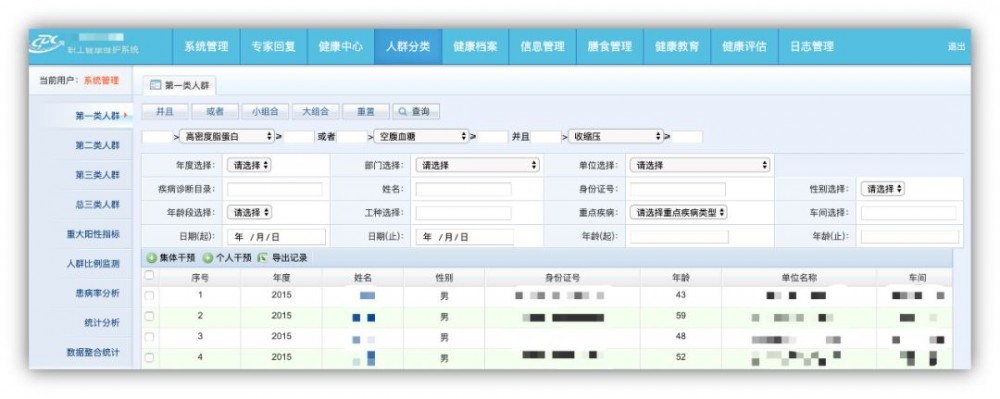This screenshot has width=1000, height=399.
Task: Check the checkbox for row 3
Action: [x=149, y=337]
